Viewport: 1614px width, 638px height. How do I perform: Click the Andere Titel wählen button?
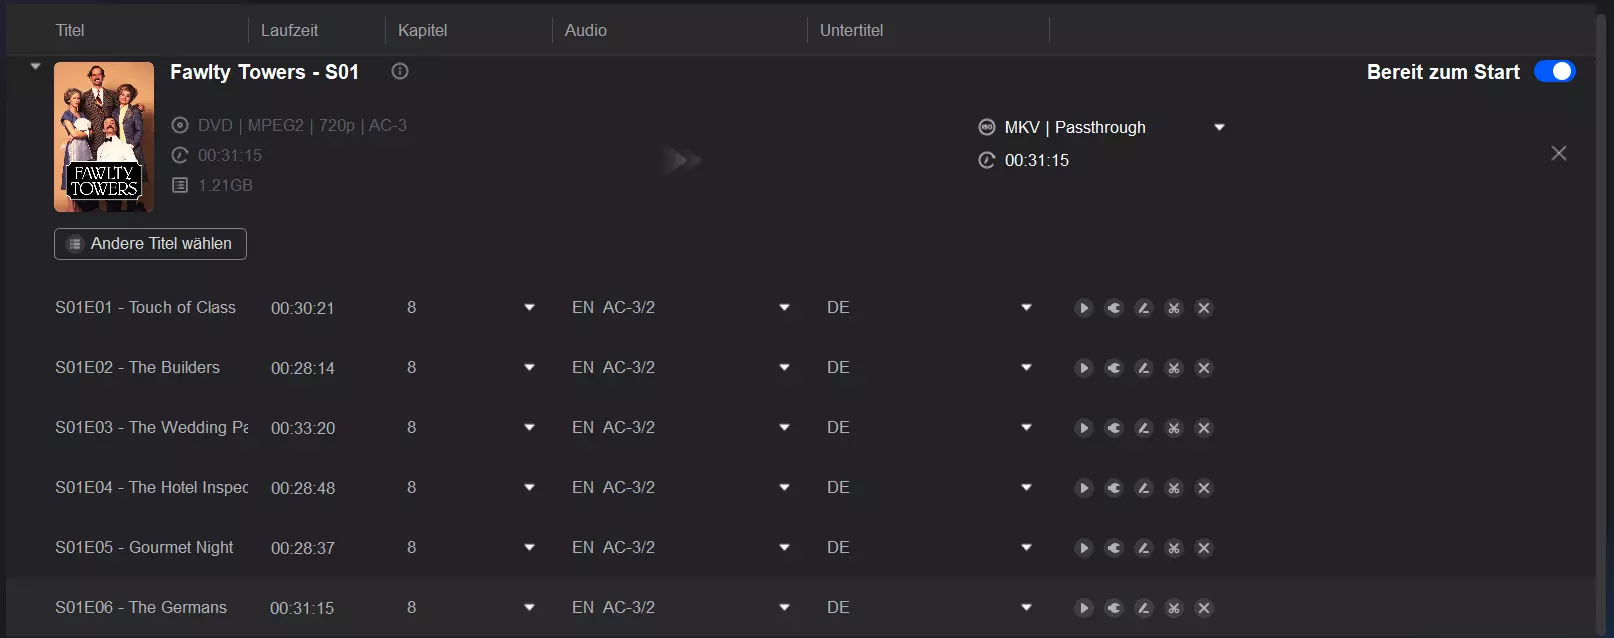pos(150,244)
